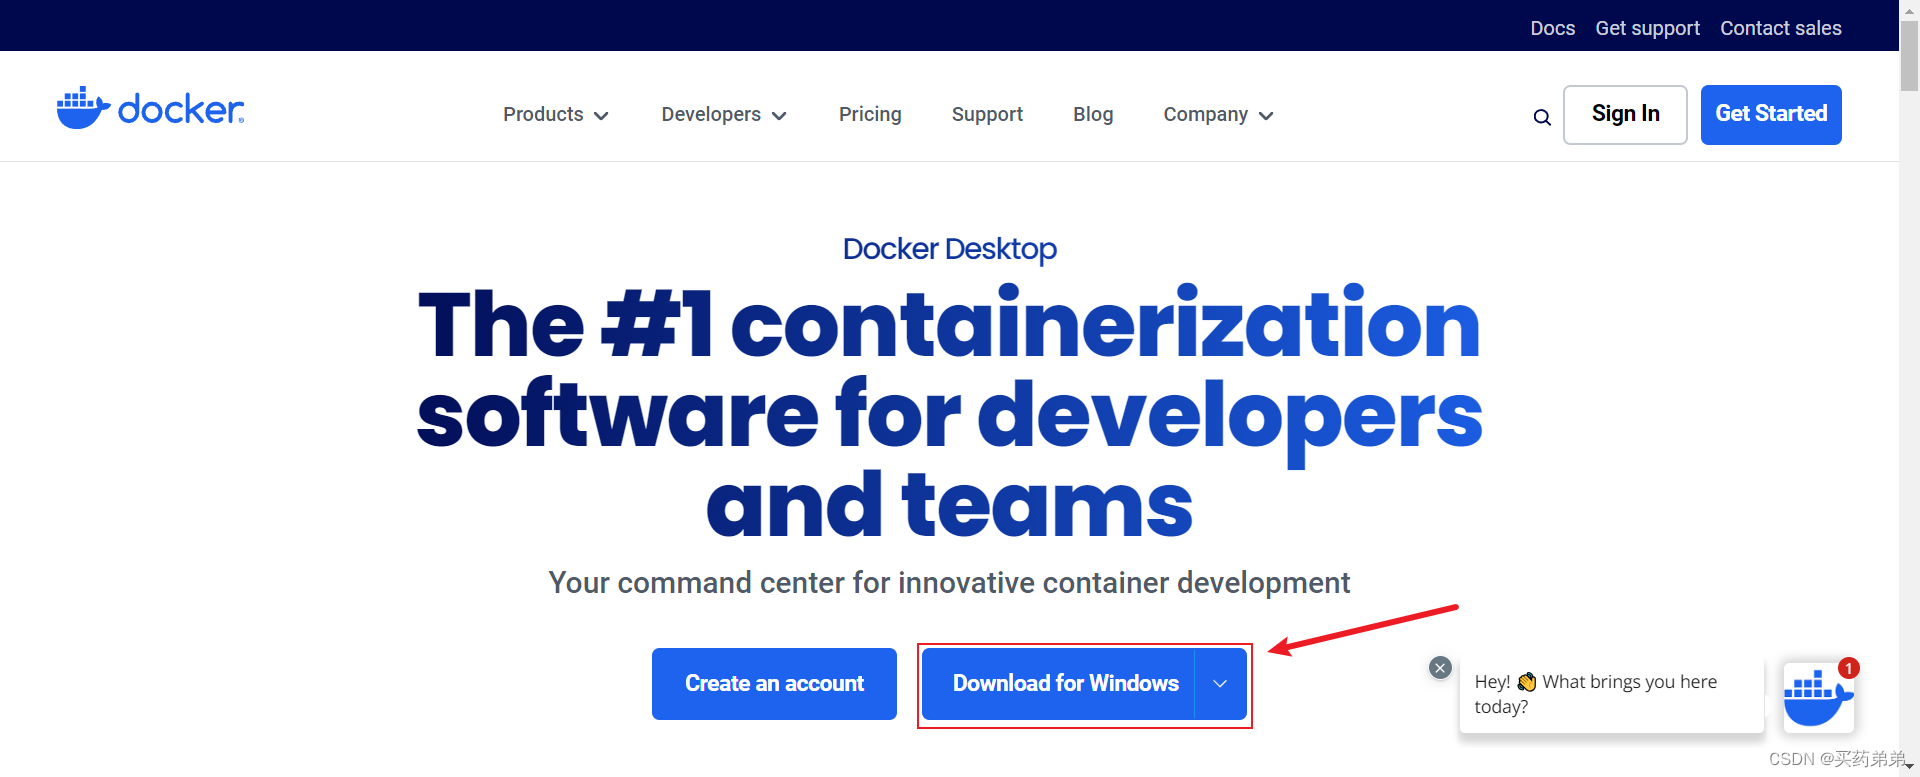Viewport: 1920px width, 777px height.
Task: Open the Support page
Action: [x=987, y=115]
